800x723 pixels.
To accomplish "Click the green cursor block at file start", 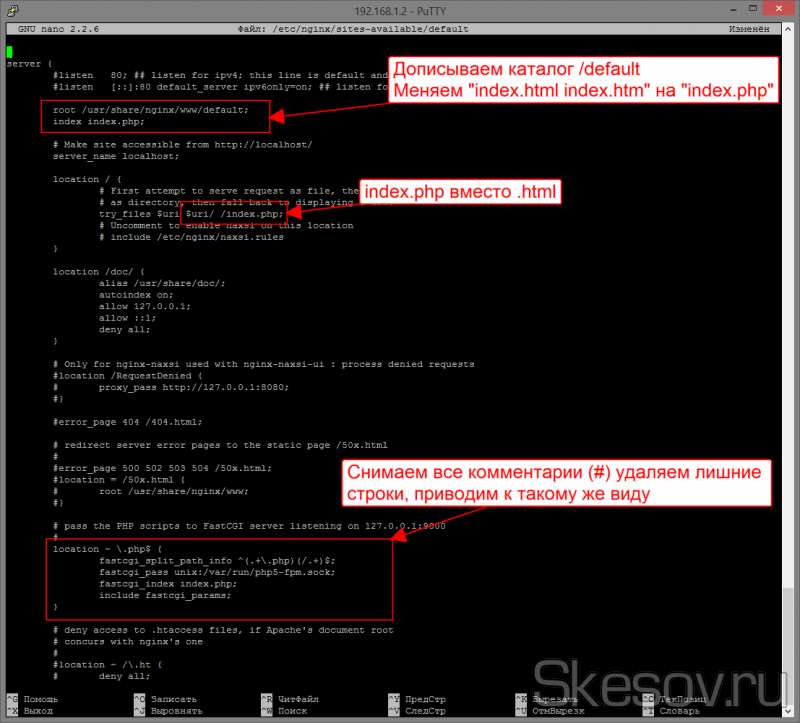I will coord(9,51).
